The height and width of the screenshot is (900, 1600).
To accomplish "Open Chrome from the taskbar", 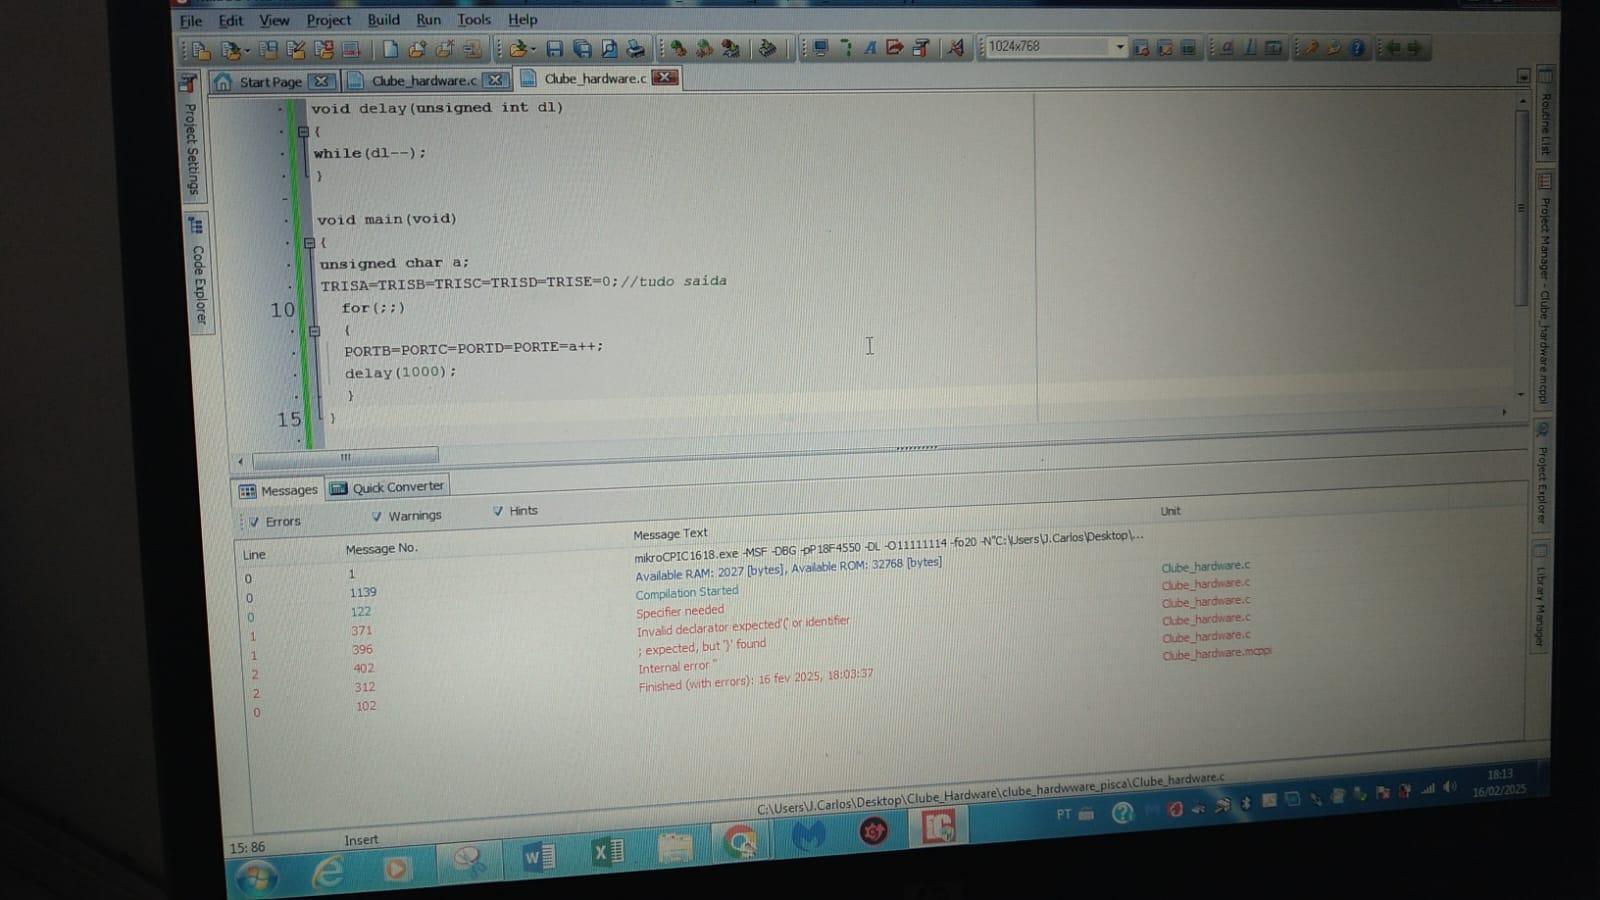I will coord(740,842).
